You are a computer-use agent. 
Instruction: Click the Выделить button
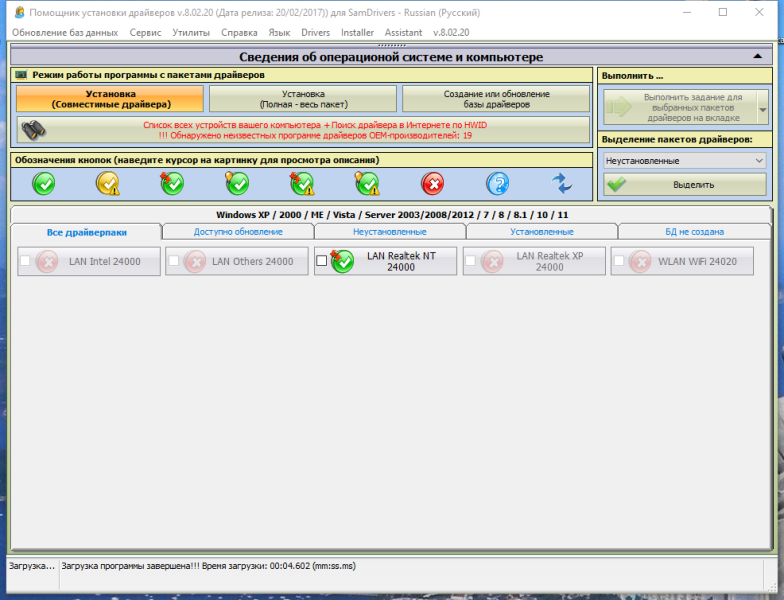[684, 184]
